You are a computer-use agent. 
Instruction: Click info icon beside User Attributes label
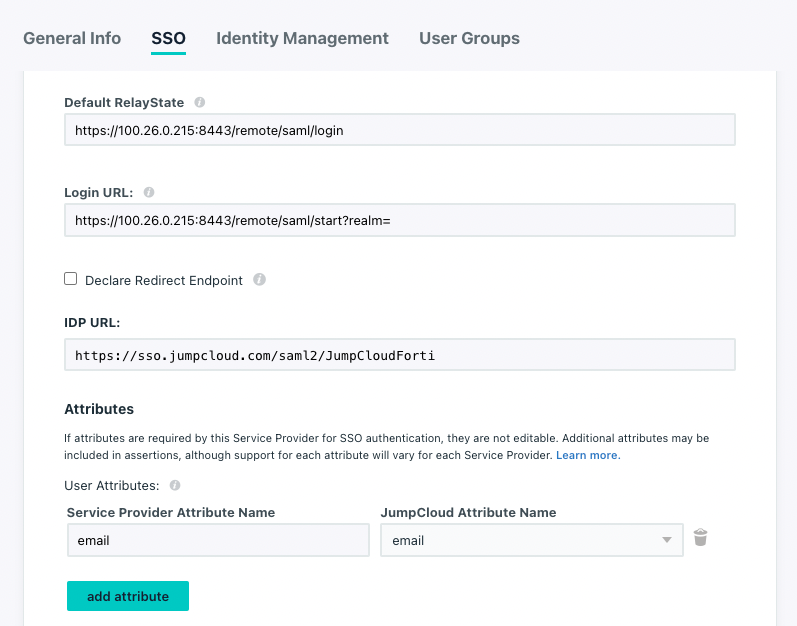pos(175,485)
